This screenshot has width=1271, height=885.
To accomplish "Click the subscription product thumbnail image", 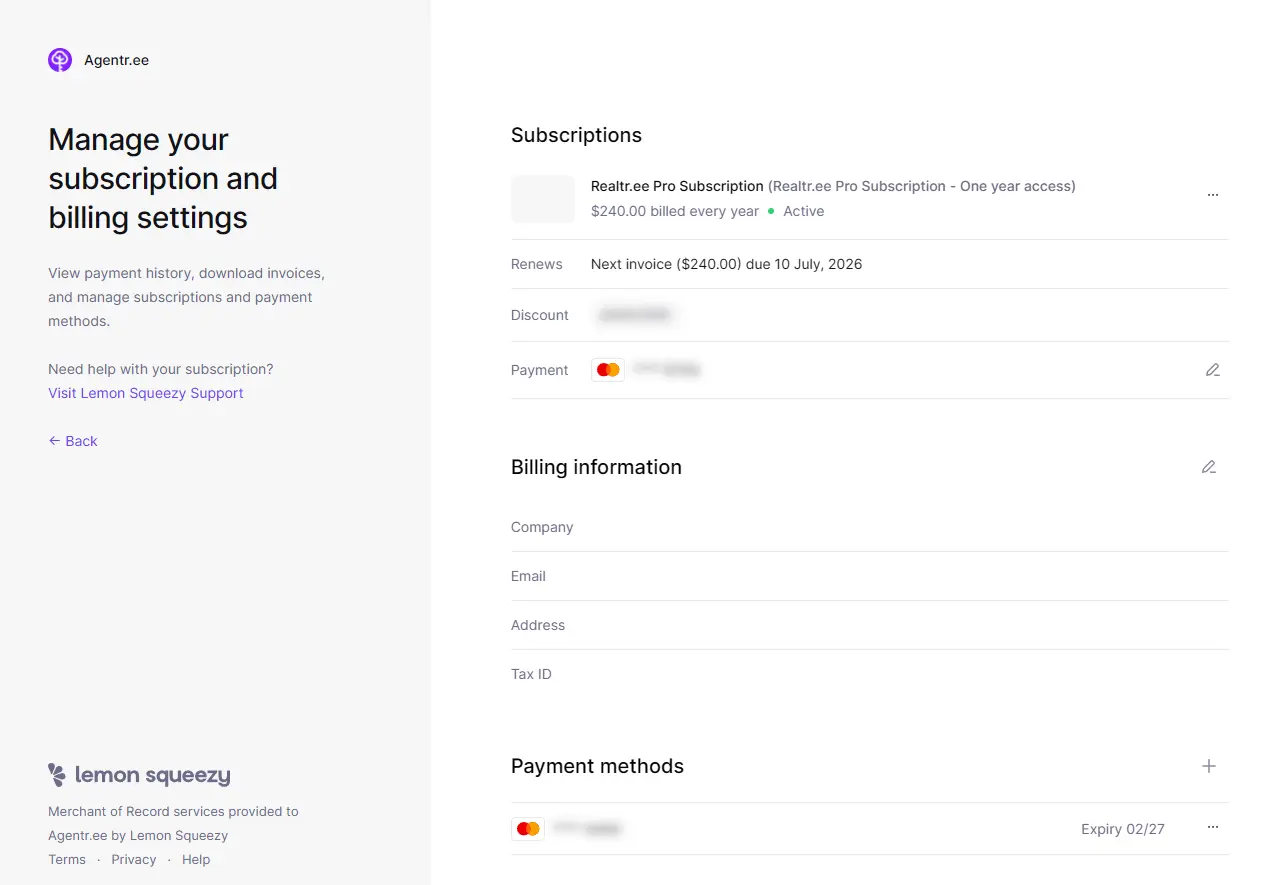I will (542, 198).
